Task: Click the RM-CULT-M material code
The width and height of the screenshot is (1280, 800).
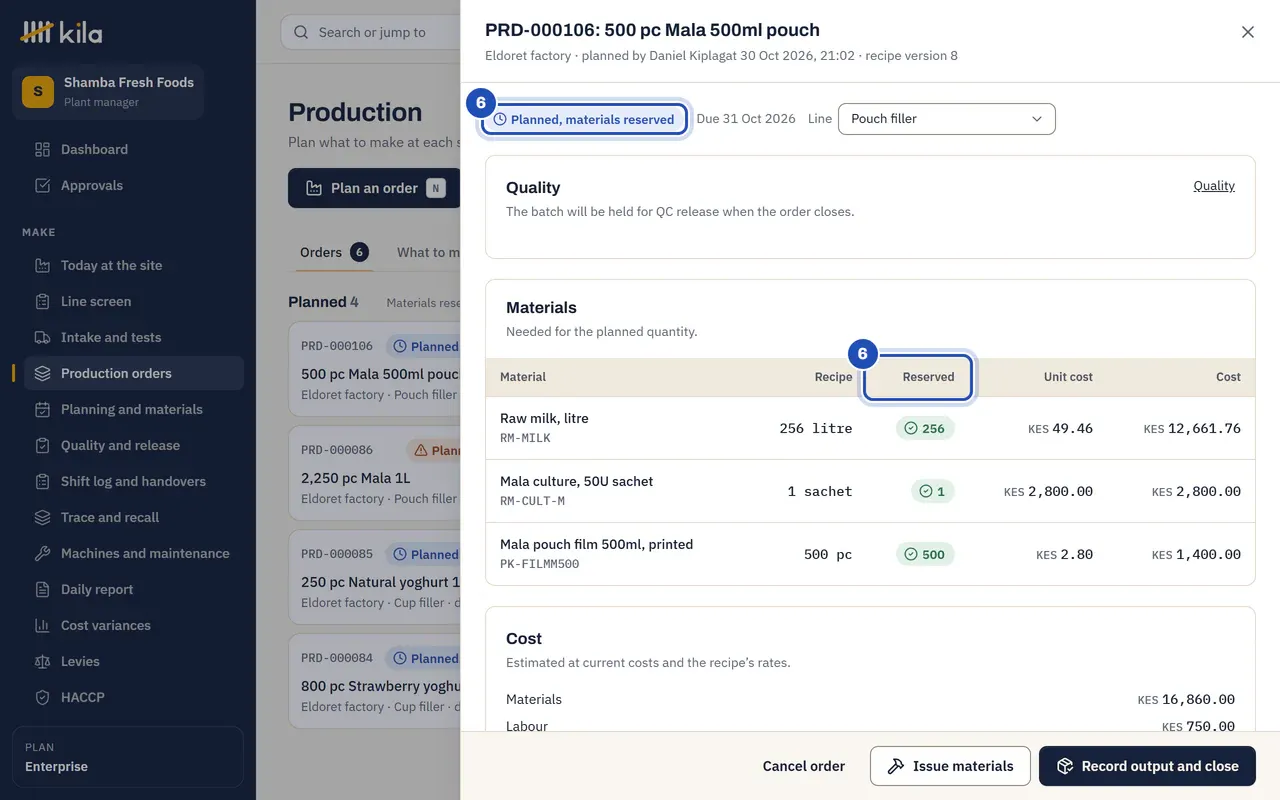Action: coord(533,501)
